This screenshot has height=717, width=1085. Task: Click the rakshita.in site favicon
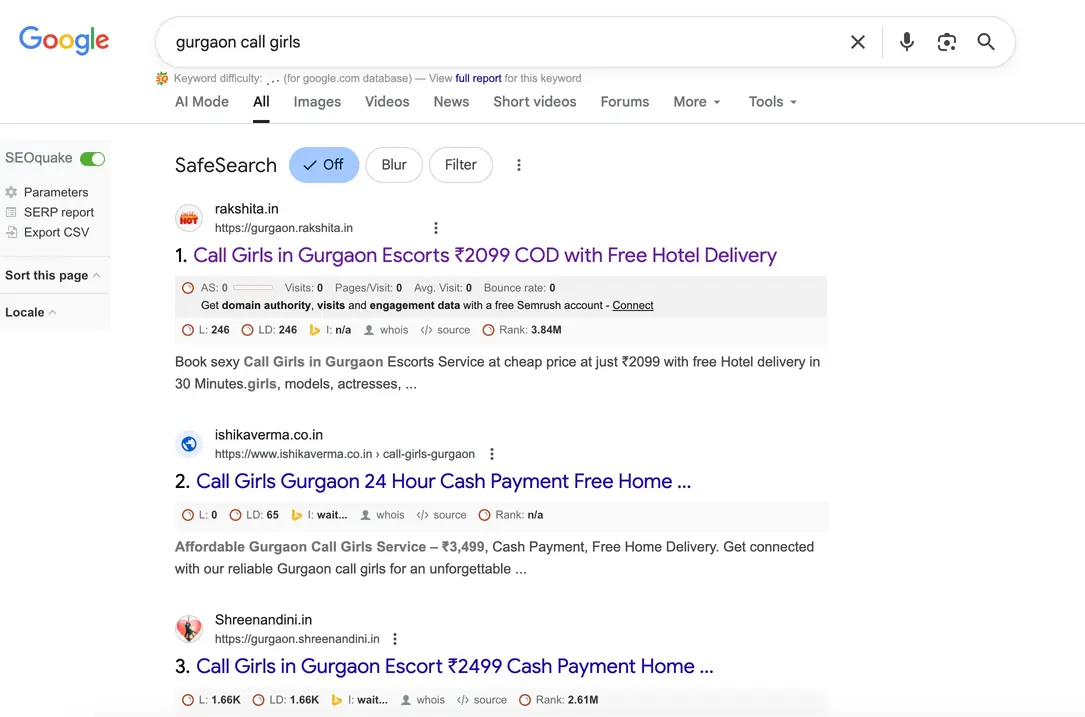click(x=189, y=218)
